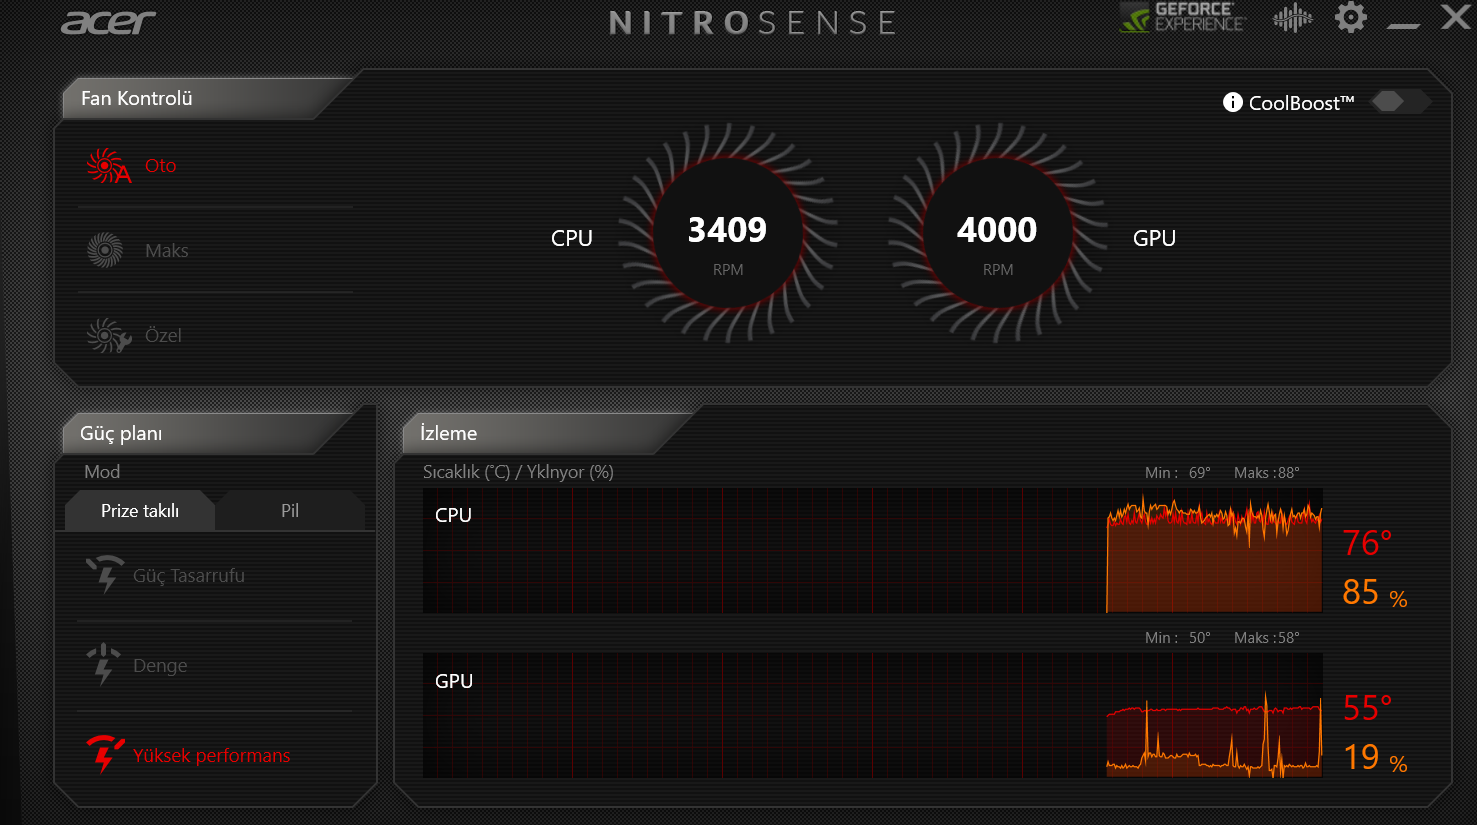This screenshot has height=825, width=1477.
Task: Open the settings gear
Action: point(1350,17)
